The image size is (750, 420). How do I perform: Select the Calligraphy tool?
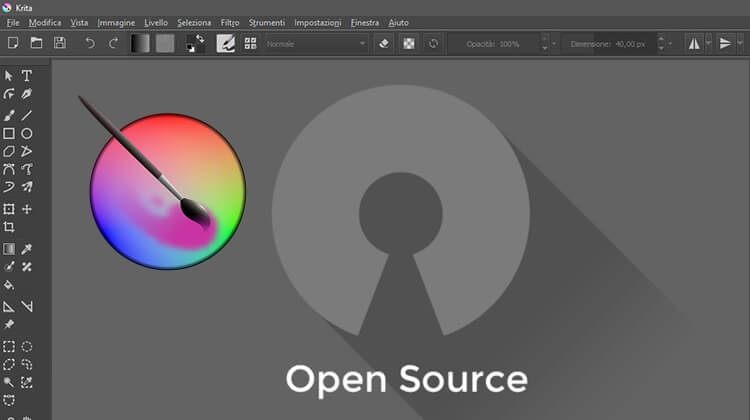pyautogui.click(x=27, y=94)
